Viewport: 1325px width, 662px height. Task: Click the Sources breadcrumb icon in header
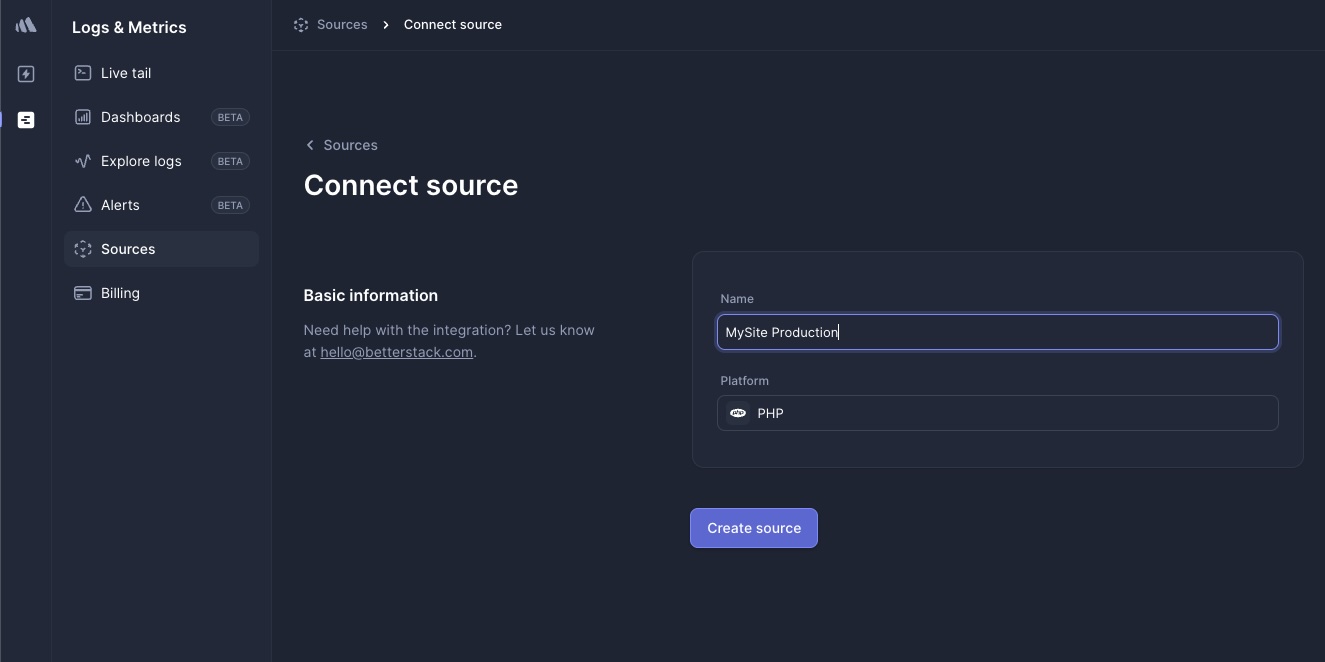301,25
